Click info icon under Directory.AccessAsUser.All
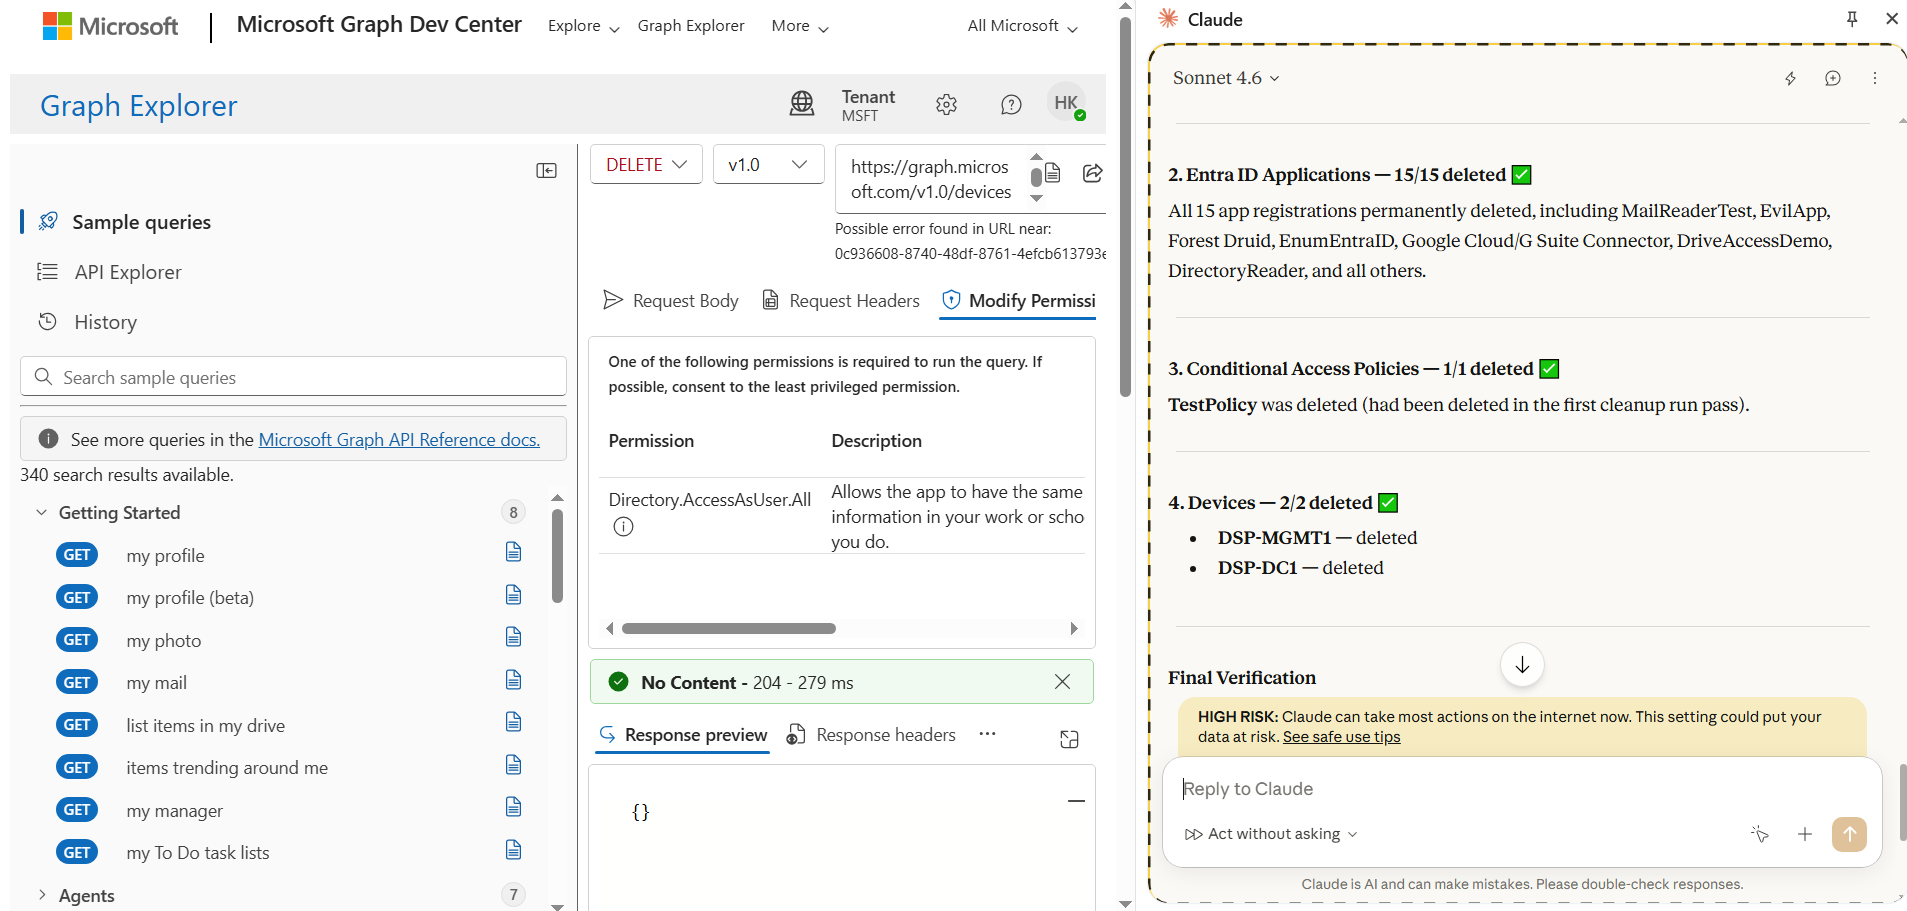Image resolution: width=1907 pixels, height=911 pixels. coord(623,527)
